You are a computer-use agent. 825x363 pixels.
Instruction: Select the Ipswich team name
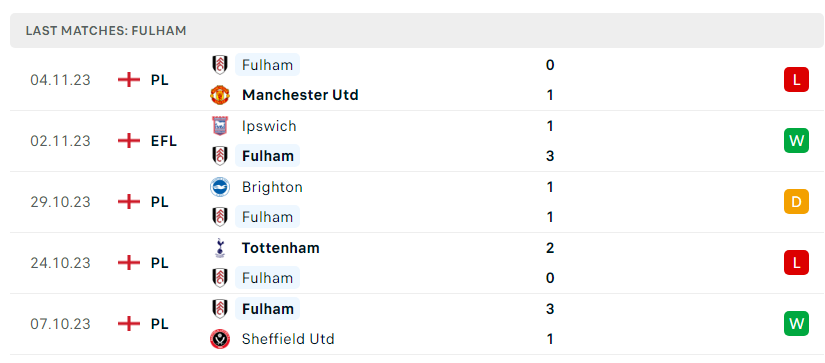[x=269, y=126]
